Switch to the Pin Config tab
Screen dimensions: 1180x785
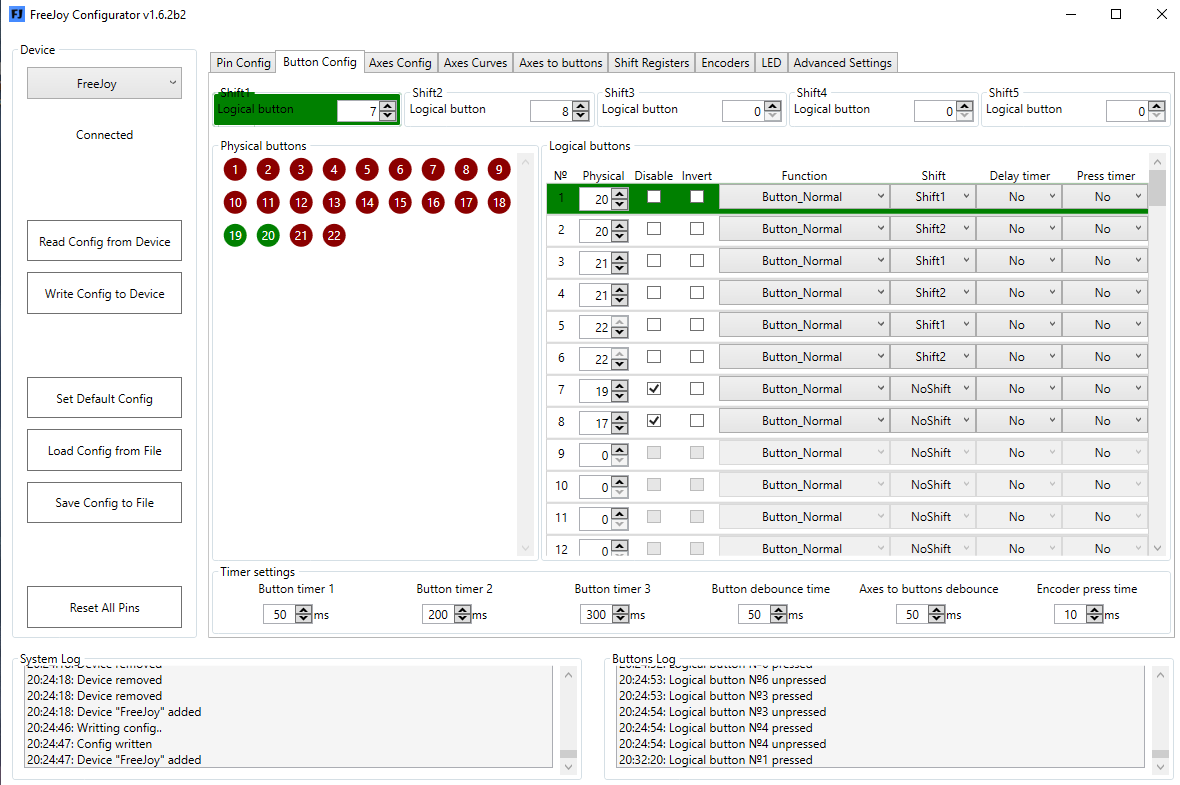(243, 62)
